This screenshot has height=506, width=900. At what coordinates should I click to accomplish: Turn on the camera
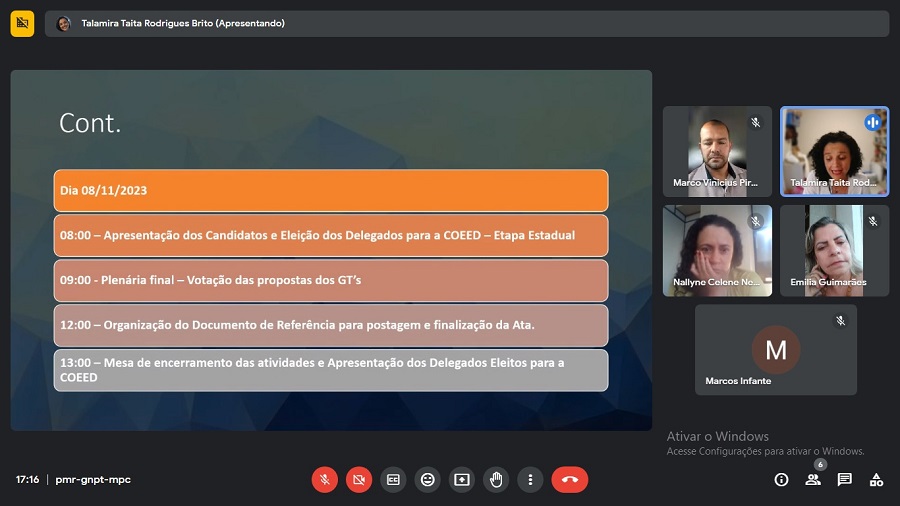(x=358, y=480)
